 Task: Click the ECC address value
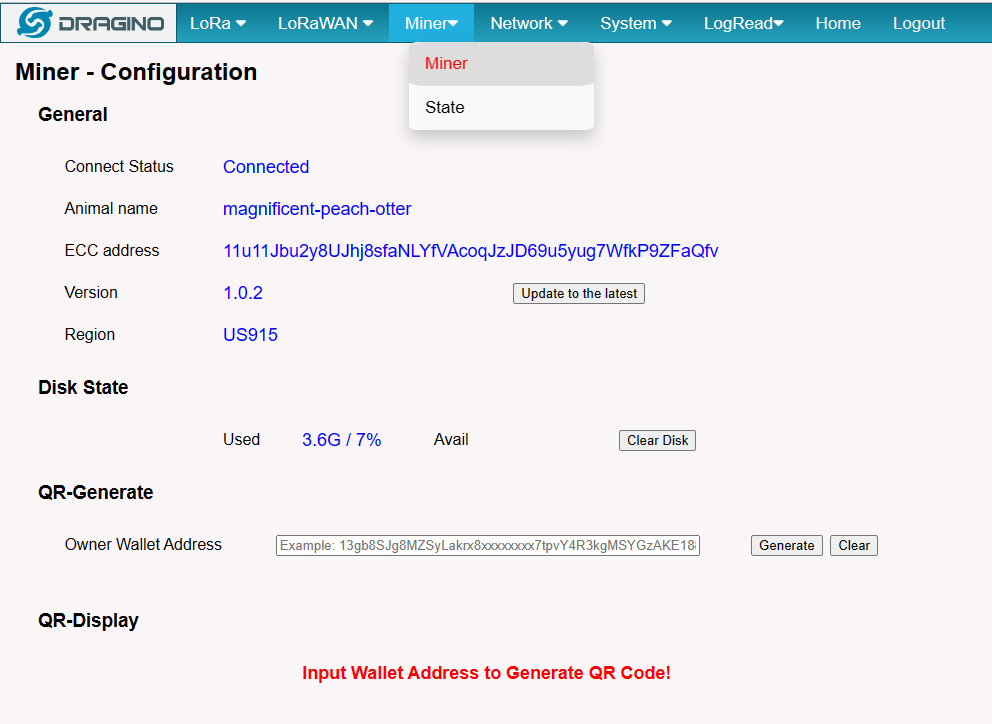point(471,251)
